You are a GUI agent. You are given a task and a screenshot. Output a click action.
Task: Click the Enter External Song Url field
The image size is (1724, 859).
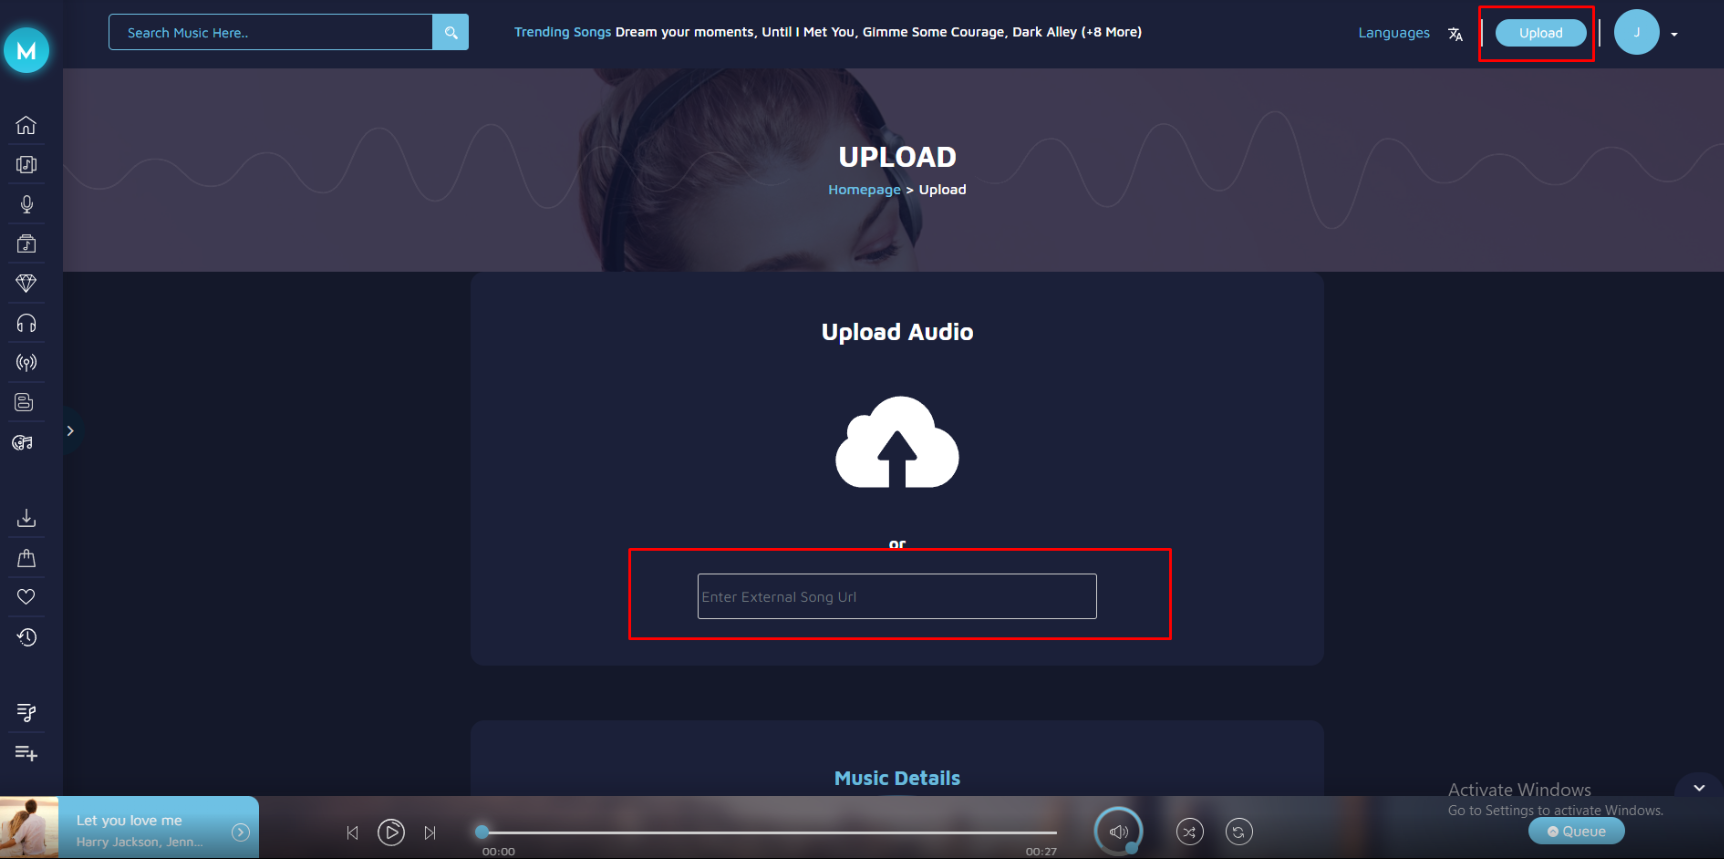(x=897, y=596)
